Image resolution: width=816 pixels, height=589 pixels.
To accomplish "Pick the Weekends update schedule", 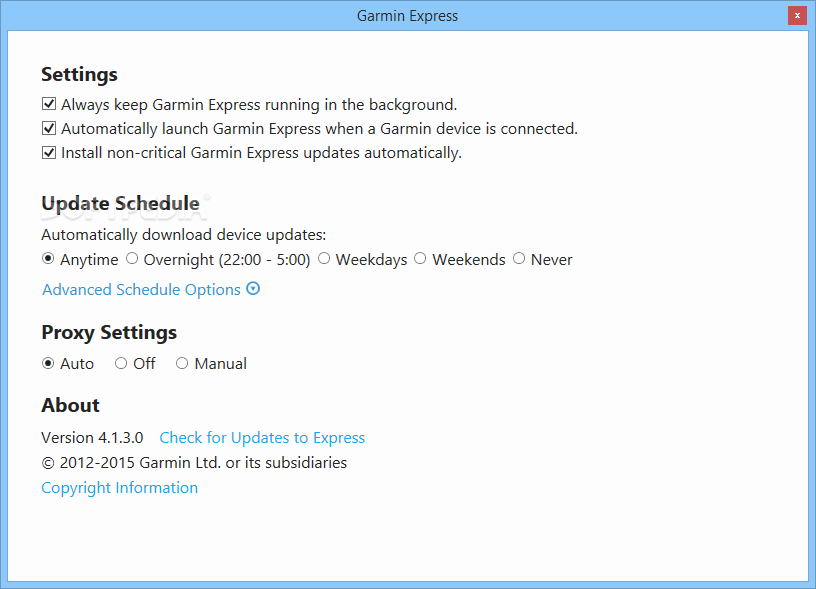I will click(x=420, y=259).
